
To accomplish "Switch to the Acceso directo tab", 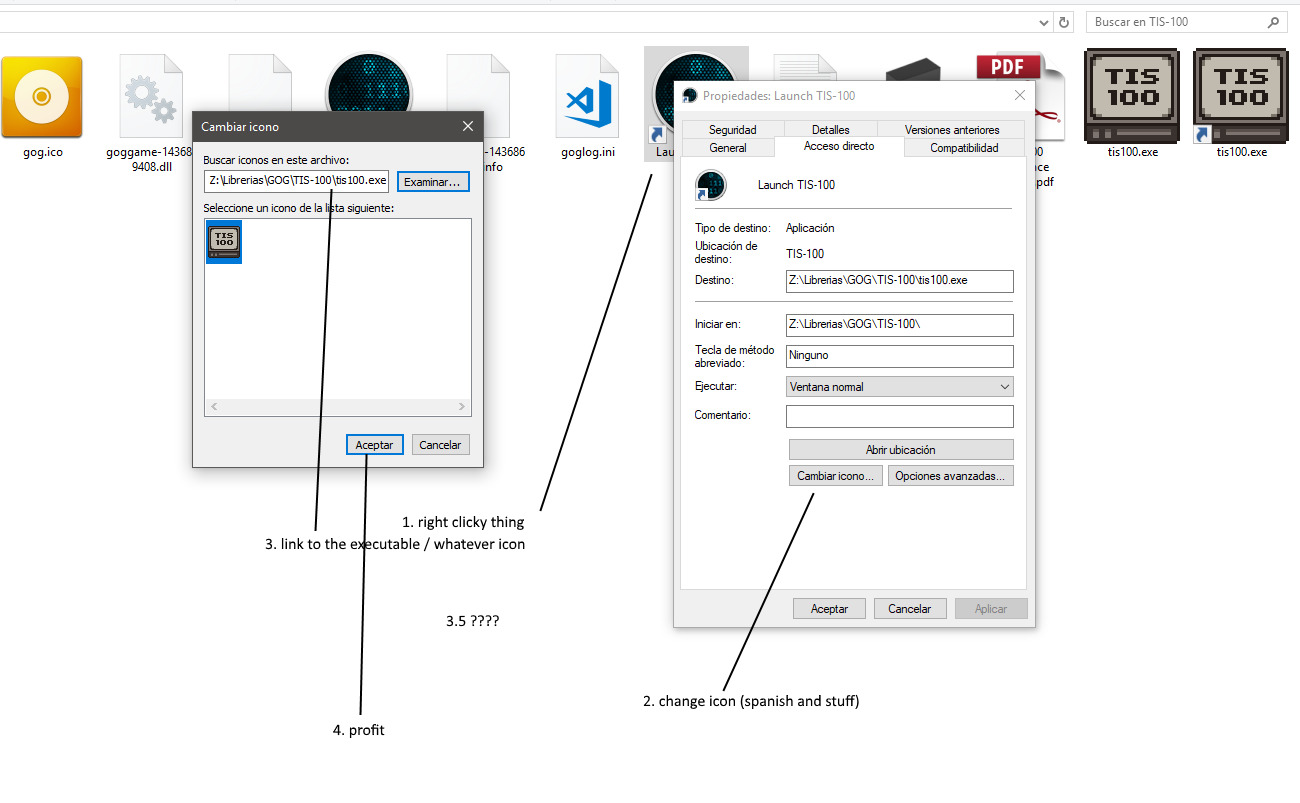I will pyautogui.click(x=839, y=146).
